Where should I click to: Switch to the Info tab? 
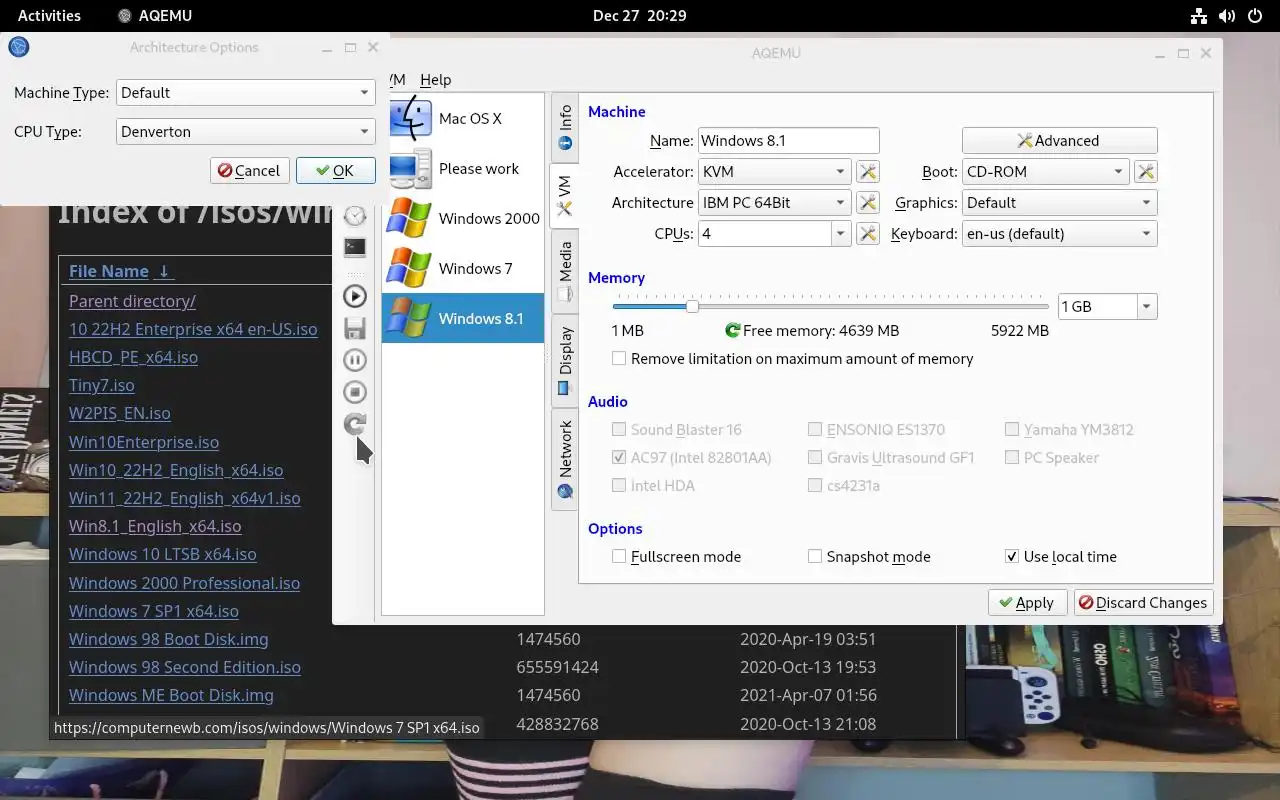565,127
